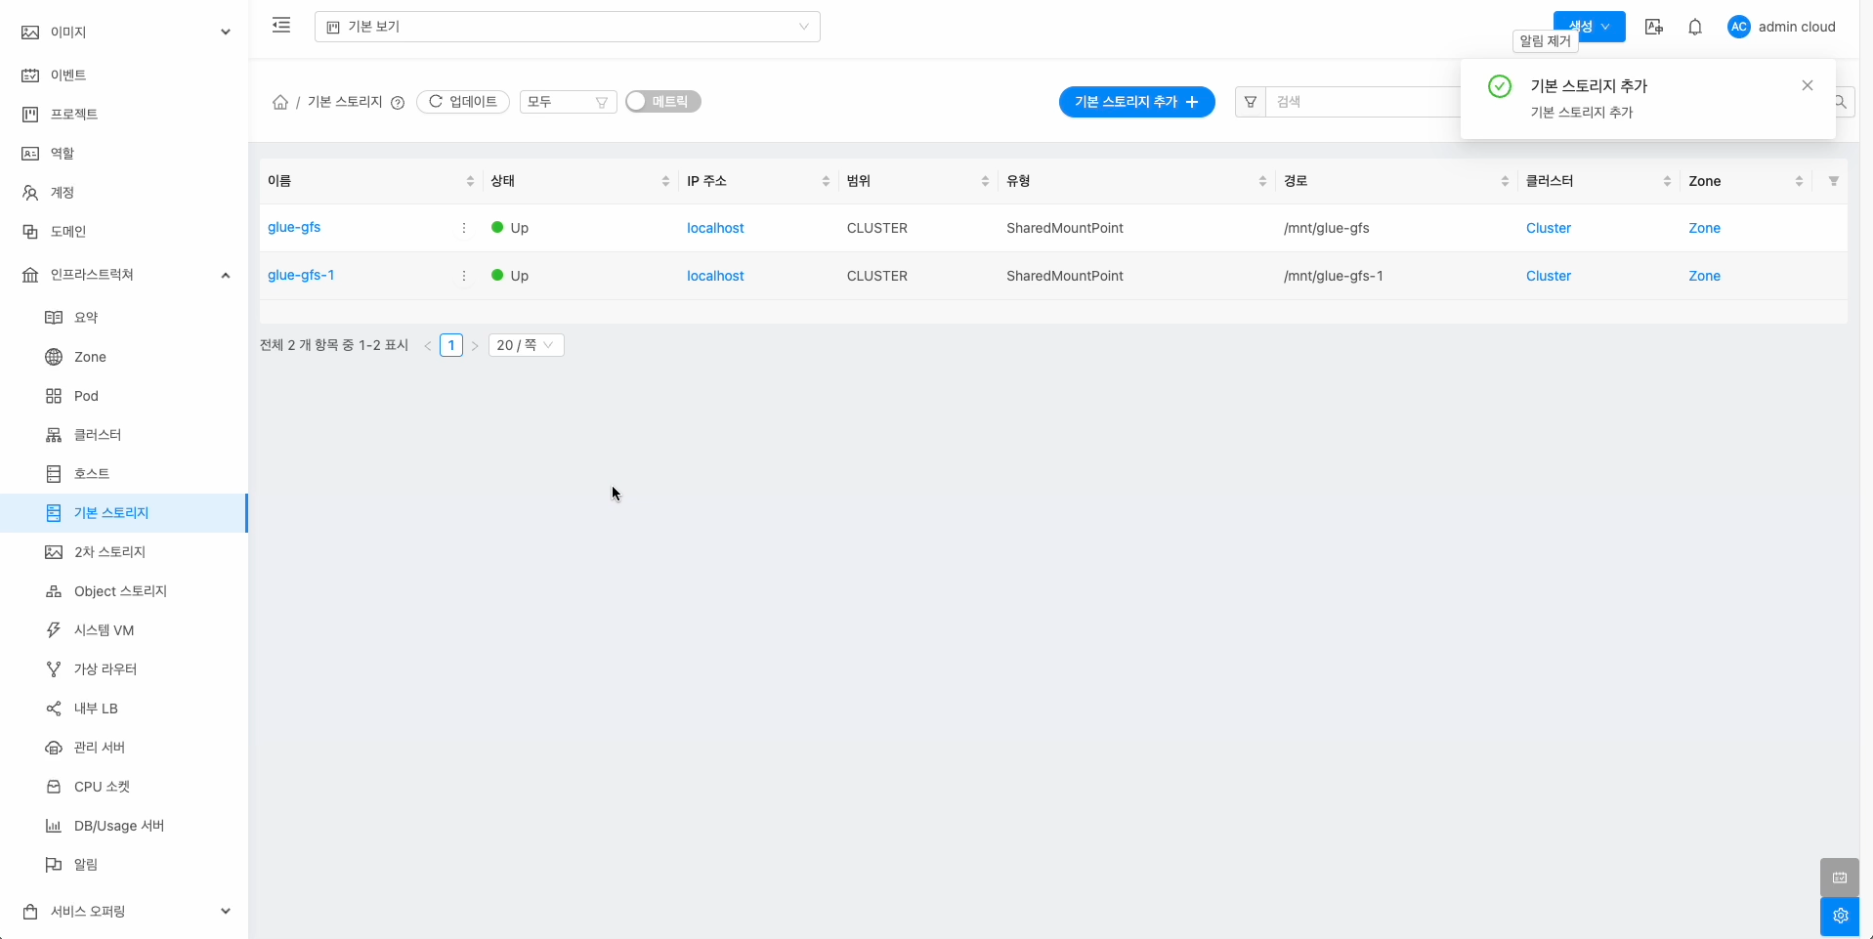Image resolution: width=1873 pixels, height=939 pixels.
Task: Collapse the sidebar with the menu fold icon
Action: coord(281,26)
